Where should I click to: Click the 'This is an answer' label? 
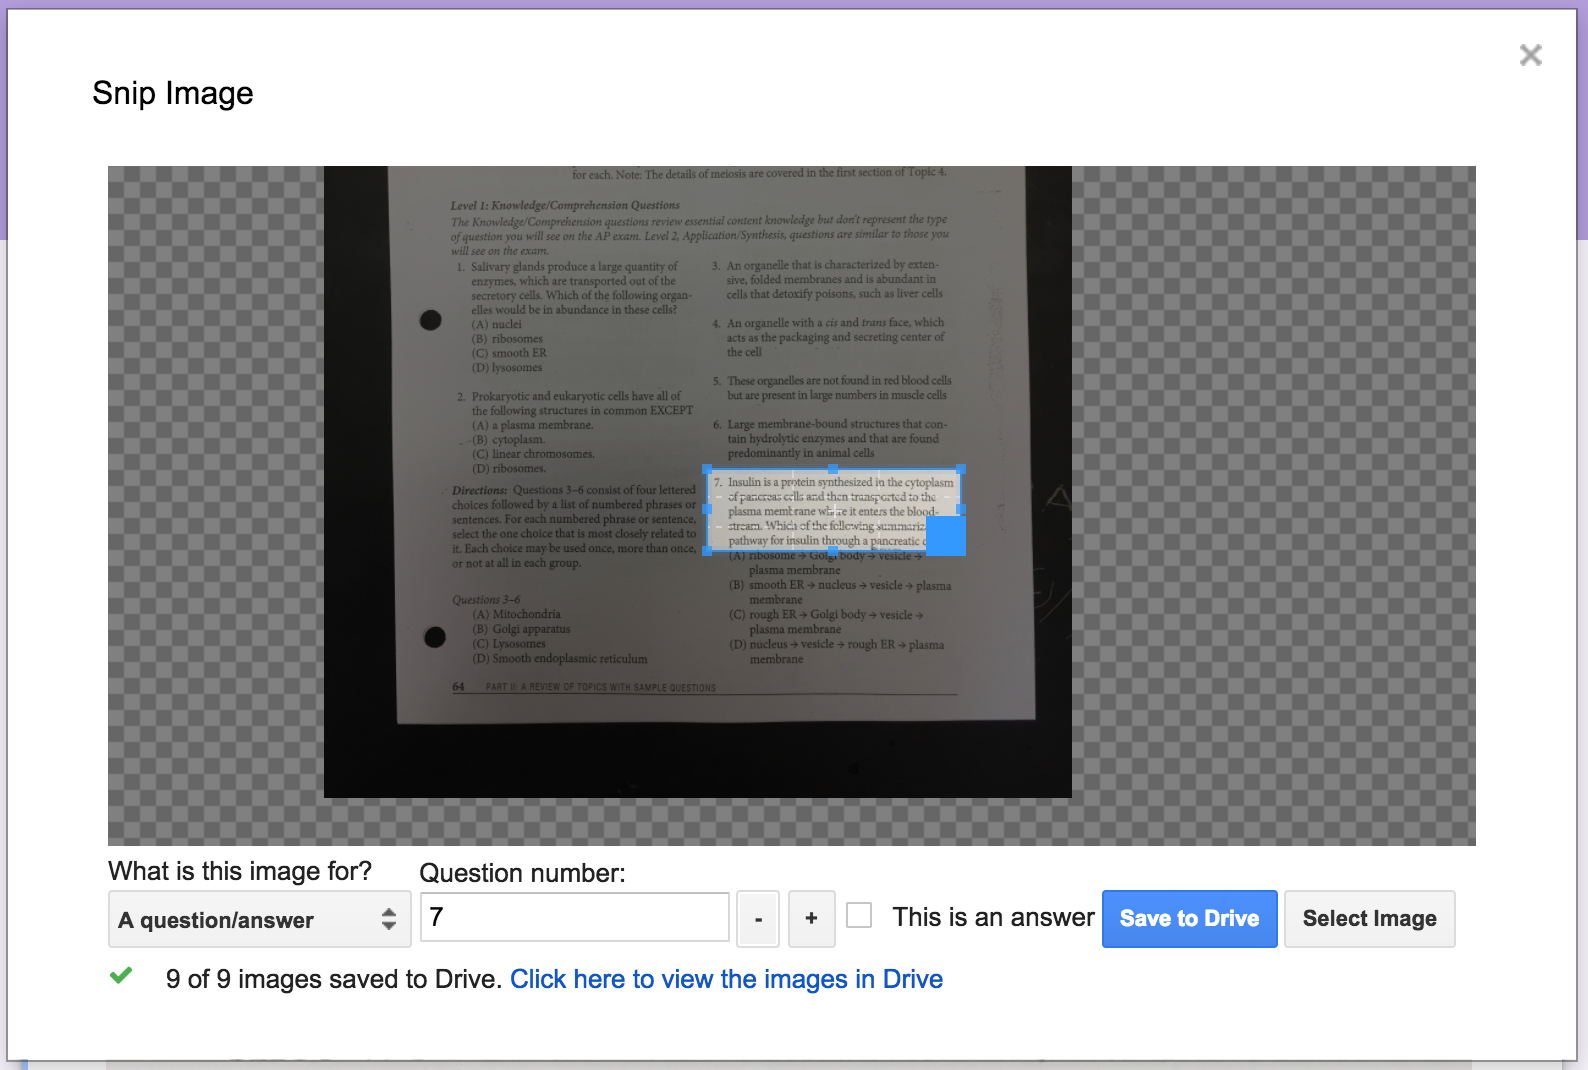coord(993,917)
